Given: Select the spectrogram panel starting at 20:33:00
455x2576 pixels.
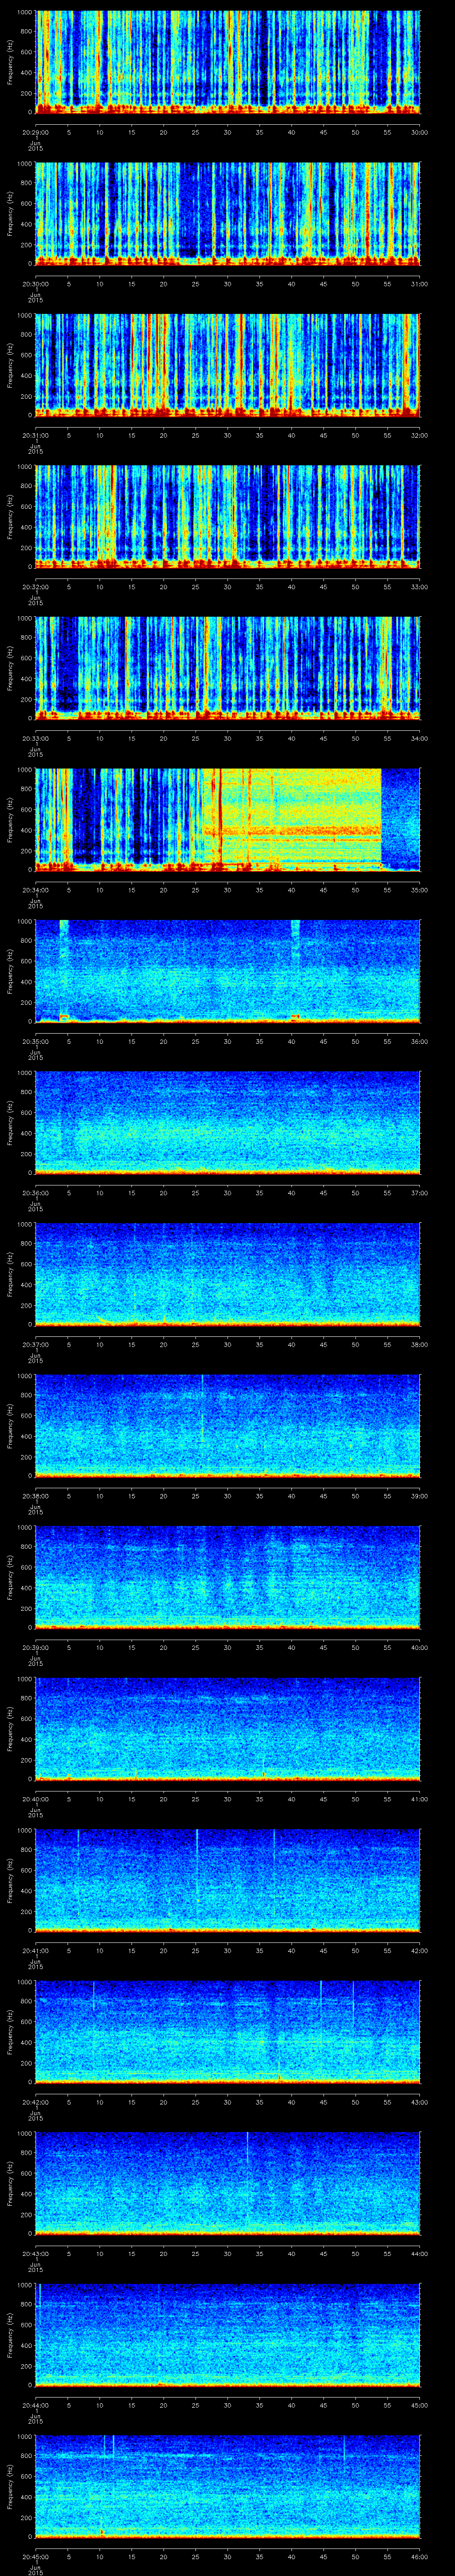Looking at the screenshot, I should 227,668.
